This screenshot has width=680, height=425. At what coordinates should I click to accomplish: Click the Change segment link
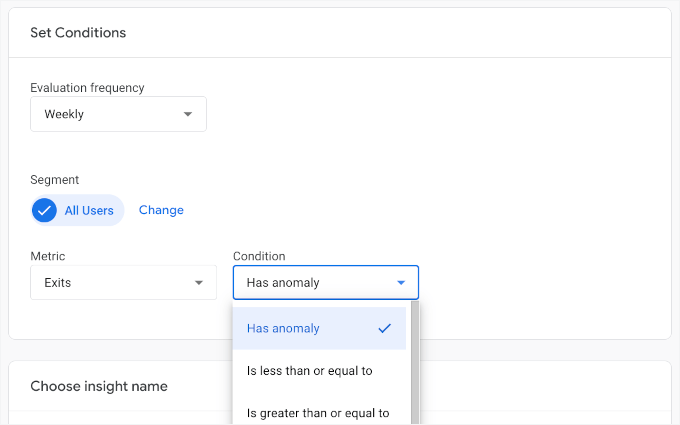tap(161, 210)
